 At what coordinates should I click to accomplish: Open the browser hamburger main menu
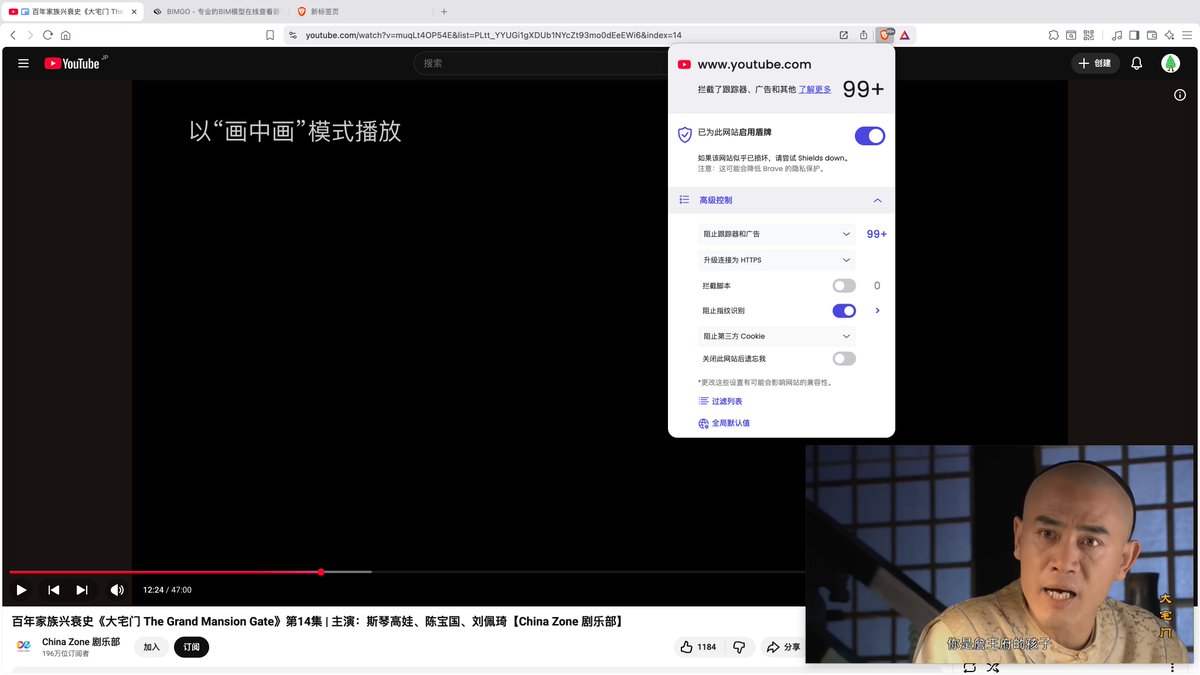[1186, 35]
